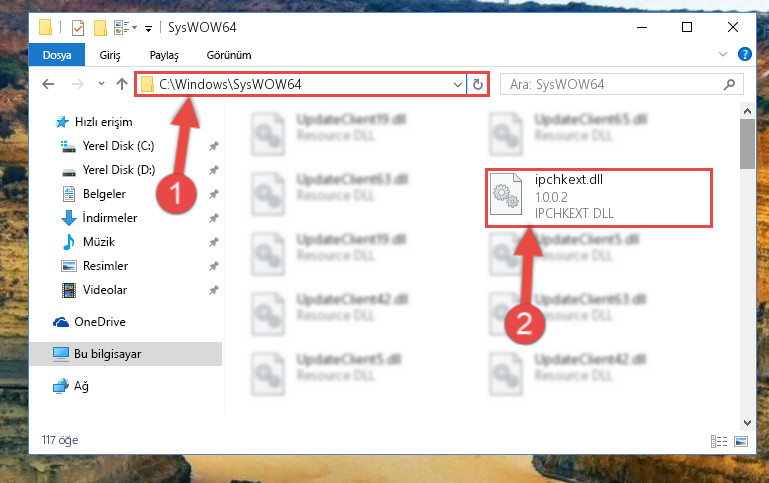Click the search magnifier icon
Screen dimensions: 769x483
[729, 84]
